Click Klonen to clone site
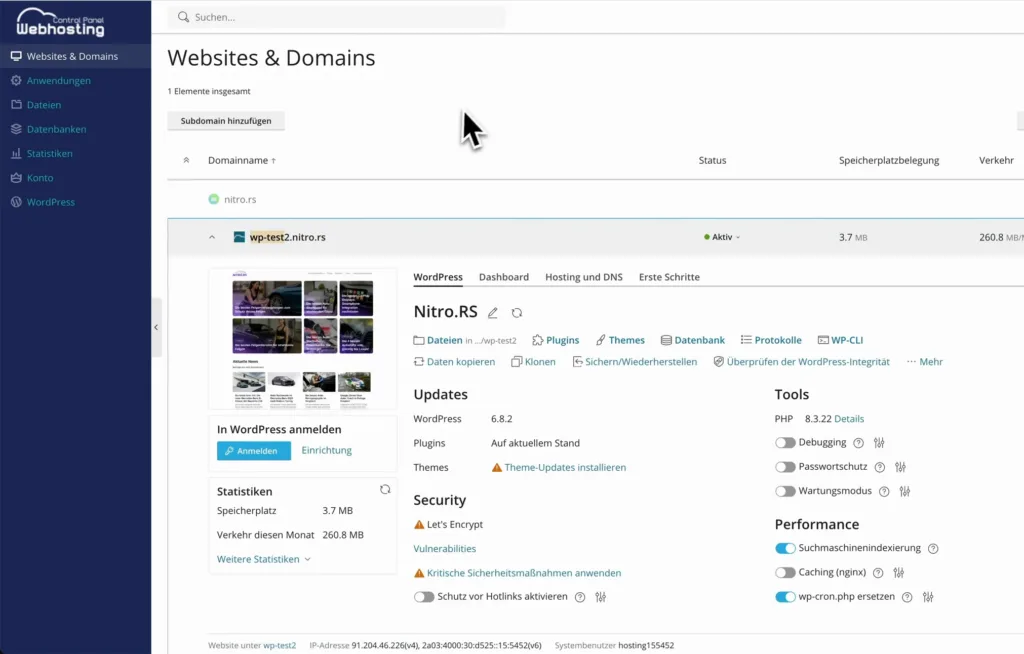Viewport: 1024px width, 654px height. click(534, 362)
